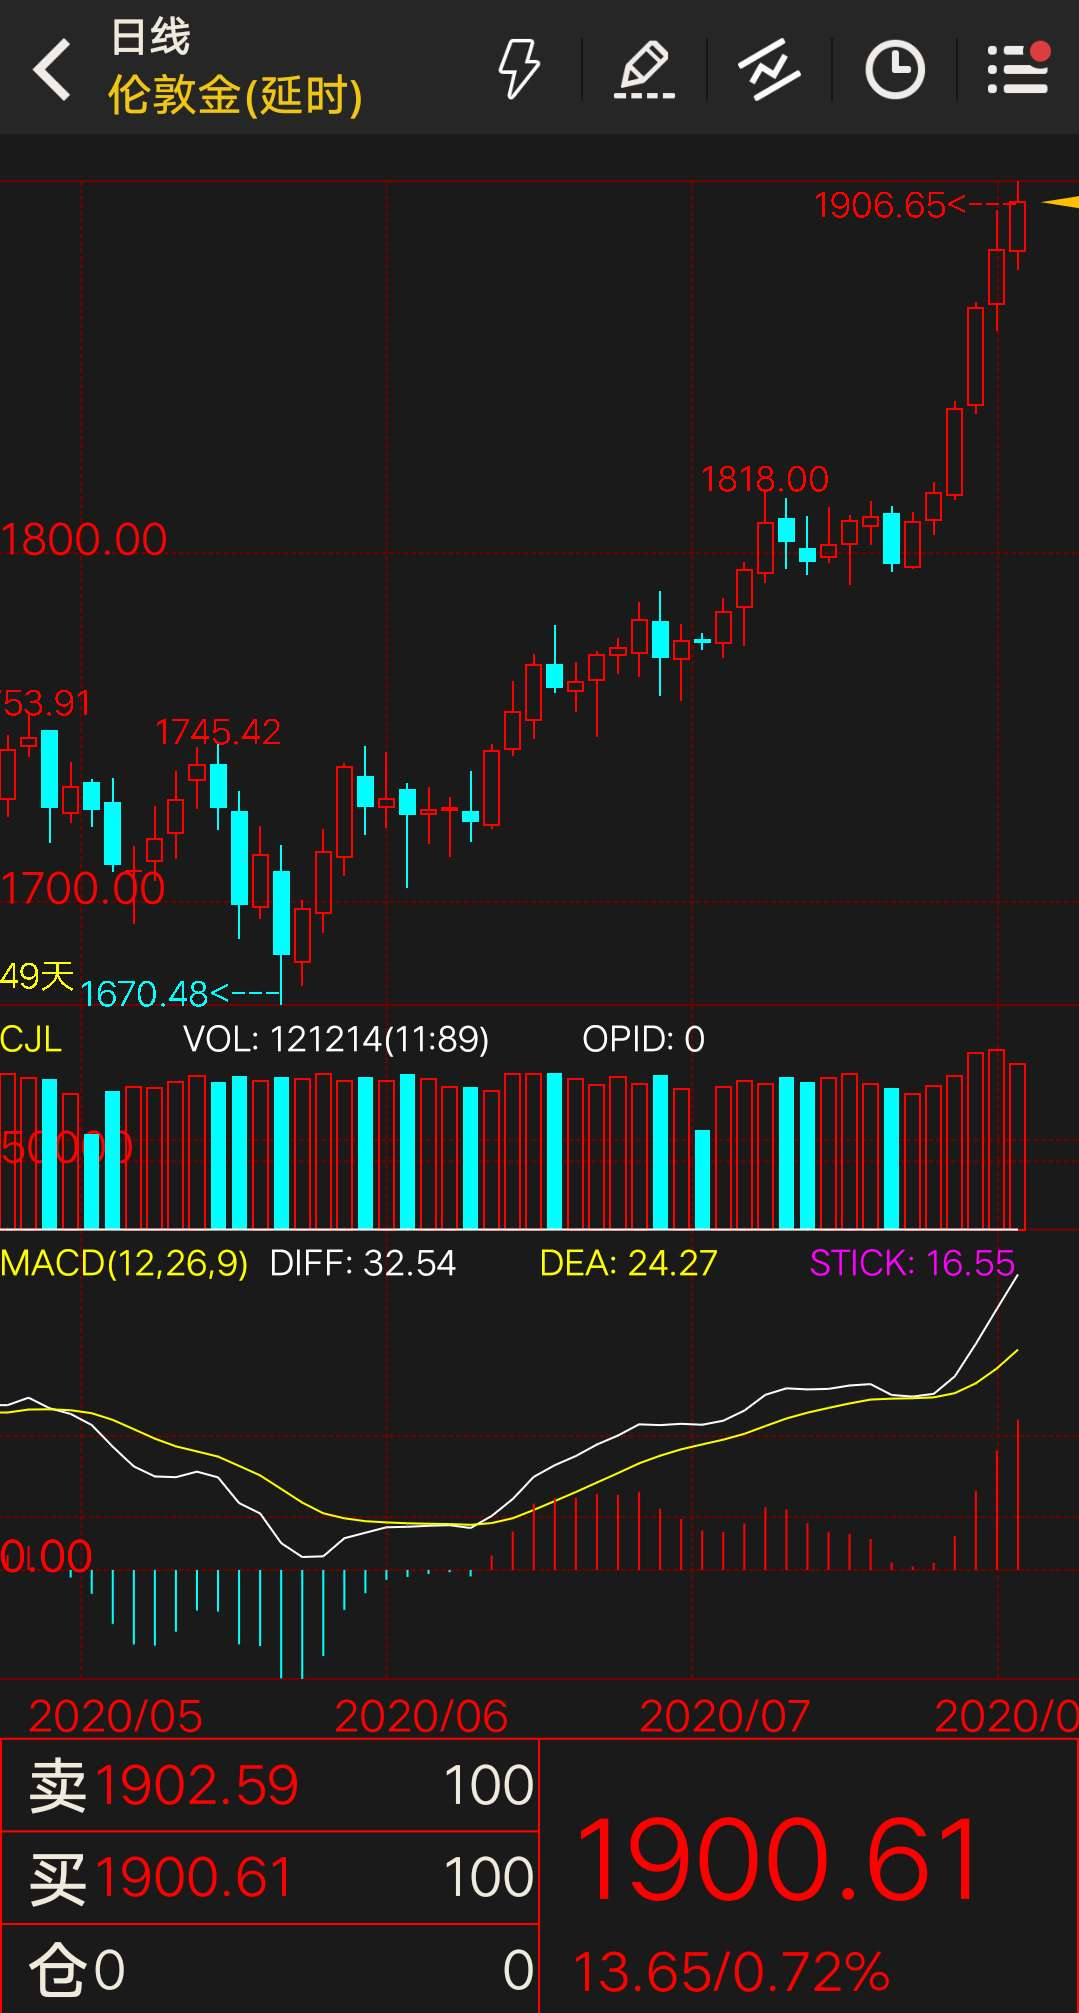This screenshot has height=2013, width=1079.
Task: Select the 卖 1902.59 sell row
Action: tap(270, 1785)
